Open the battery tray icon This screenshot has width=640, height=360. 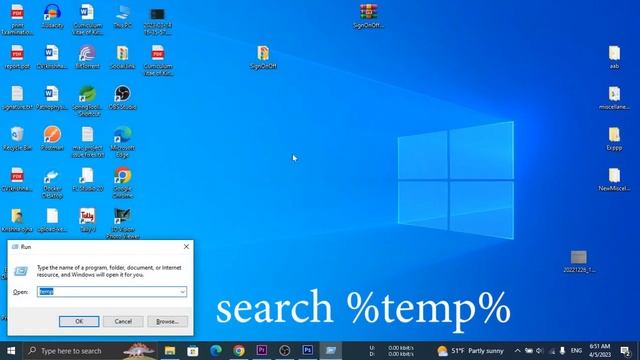[x=529, y=351]
